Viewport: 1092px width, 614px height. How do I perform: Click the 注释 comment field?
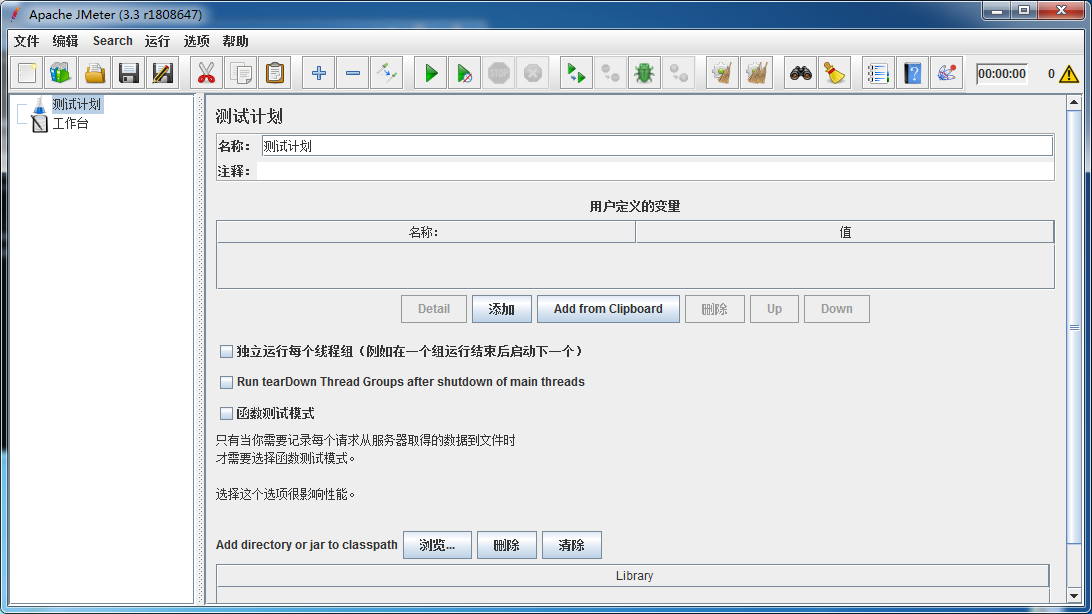click(x=655, y=171)
